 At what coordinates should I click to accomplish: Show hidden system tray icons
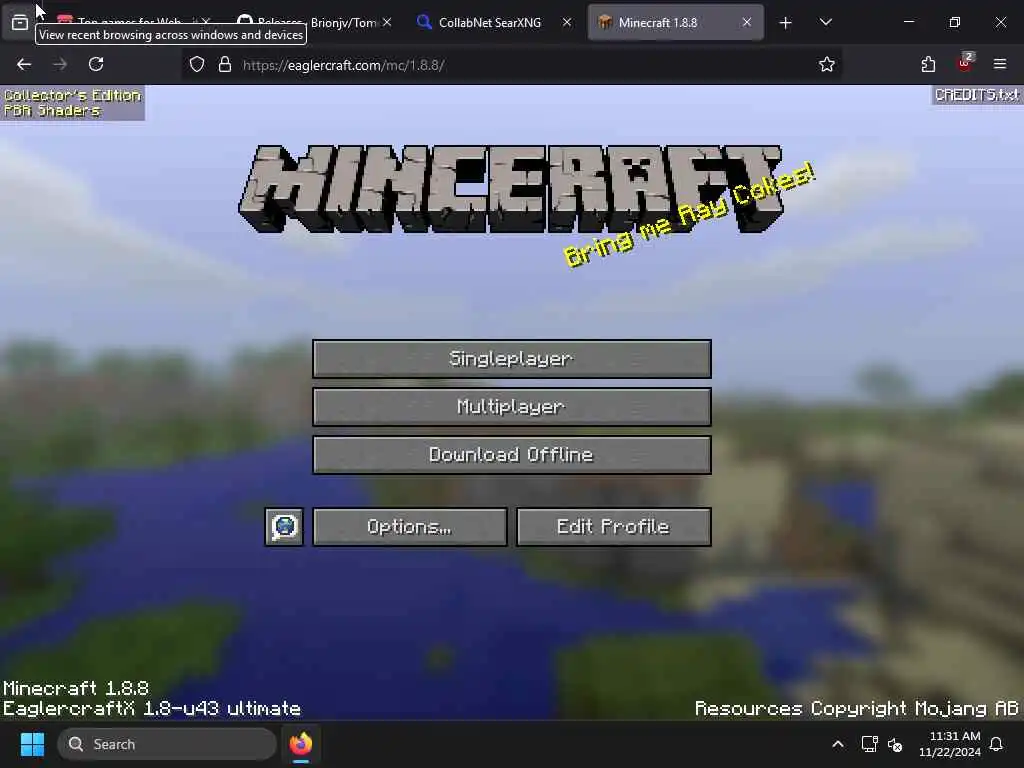coord(838,744)
